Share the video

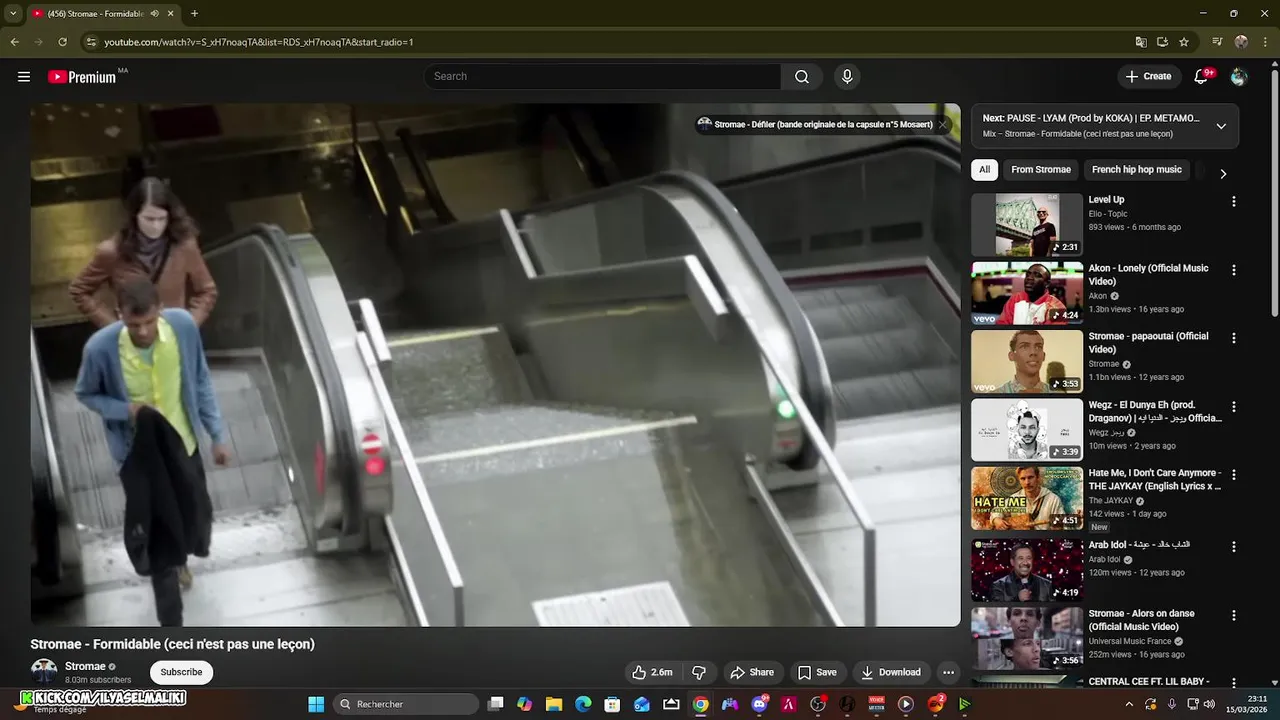752,672
